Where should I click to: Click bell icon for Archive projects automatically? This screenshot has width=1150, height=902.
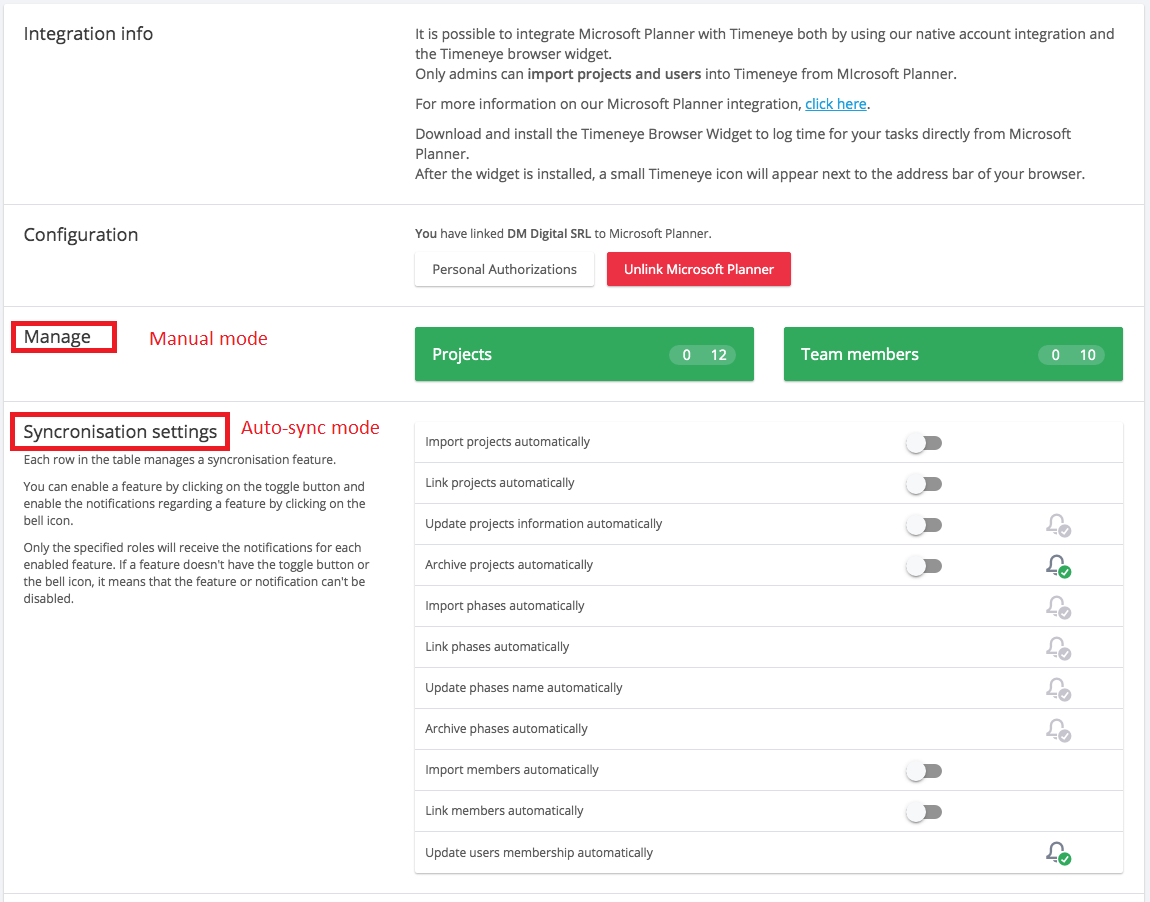[x=1058, y=565]
